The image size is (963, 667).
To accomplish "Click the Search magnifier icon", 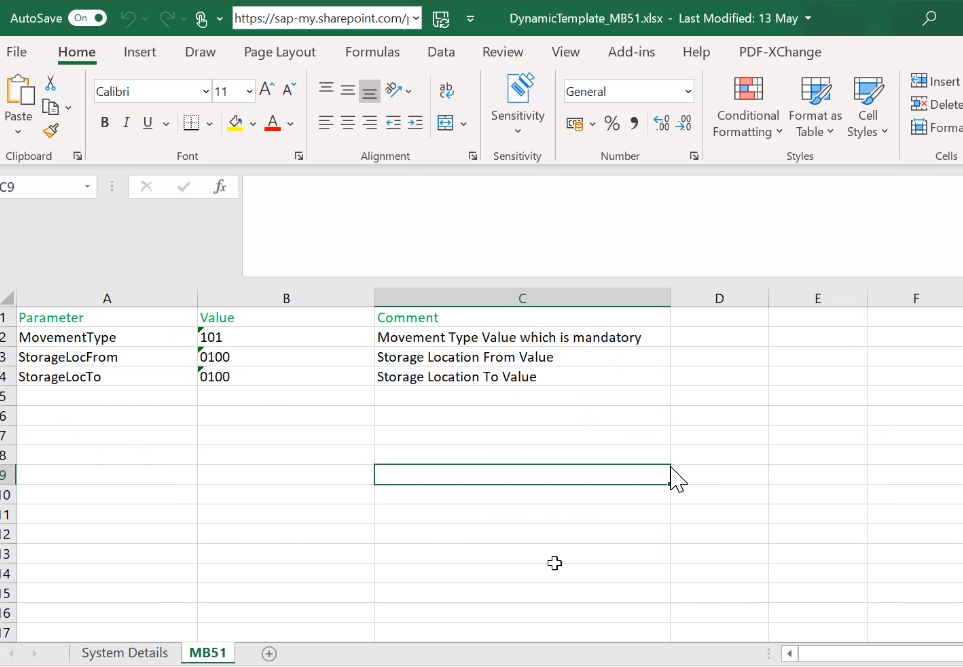I will pos(929,18).
